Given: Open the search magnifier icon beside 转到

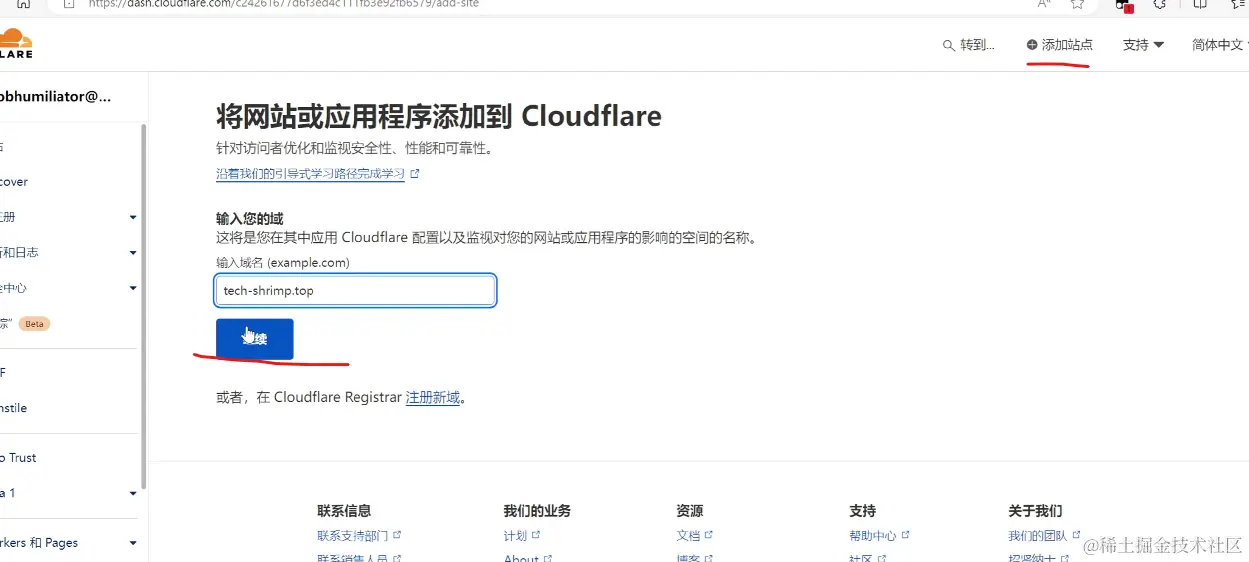Looking at the screenshot, I should pyautogui.click(x=949, y=45).
